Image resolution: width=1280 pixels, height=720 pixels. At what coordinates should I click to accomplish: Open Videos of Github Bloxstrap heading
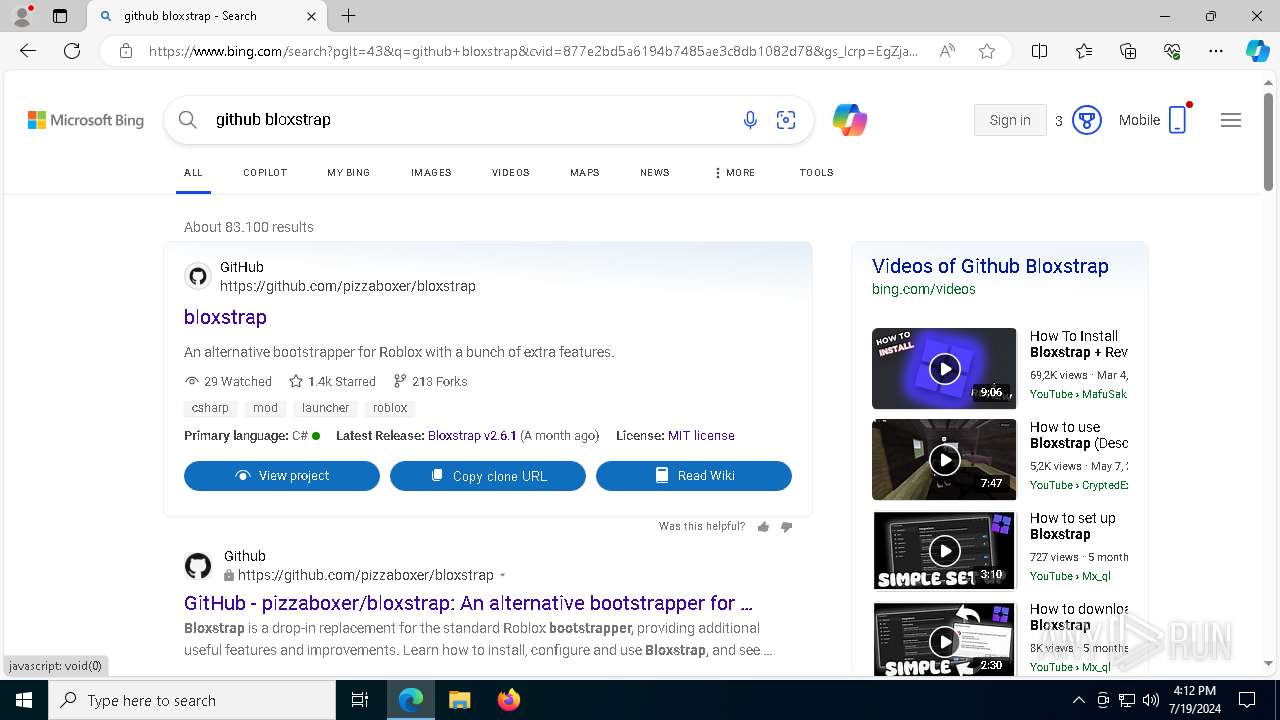[x=990, y=266]
